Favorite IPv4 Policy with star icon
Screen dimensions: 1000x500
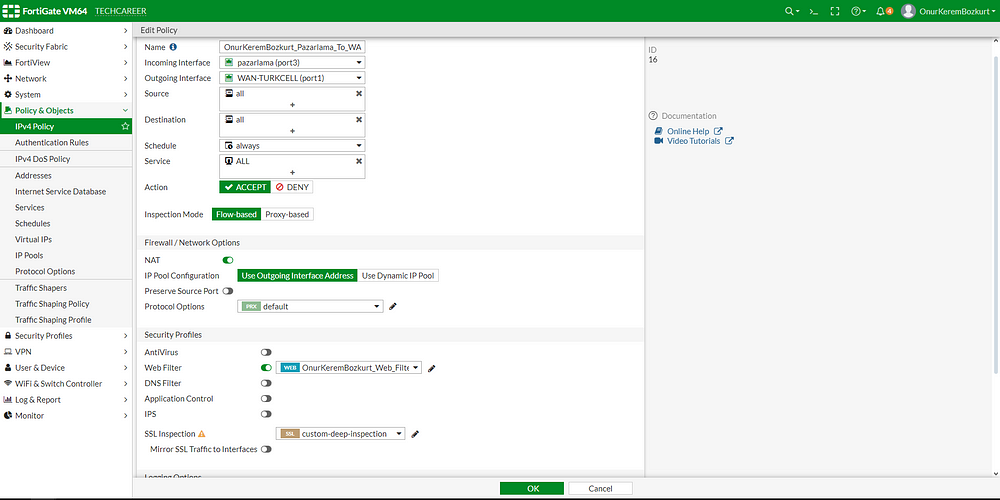(x=125, y=127)
